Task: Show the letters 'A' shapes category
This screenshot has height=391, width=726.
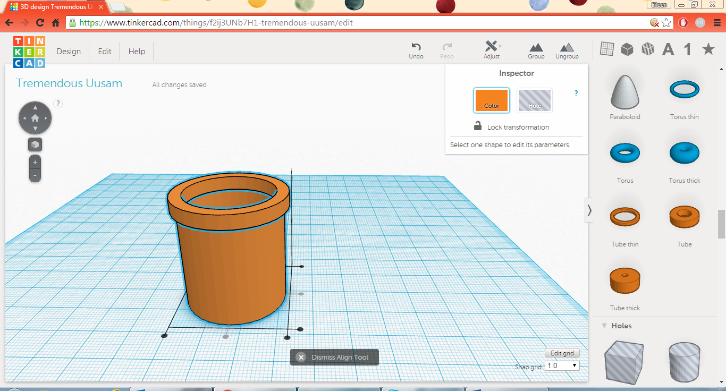Action: click(x=668, y=49)
